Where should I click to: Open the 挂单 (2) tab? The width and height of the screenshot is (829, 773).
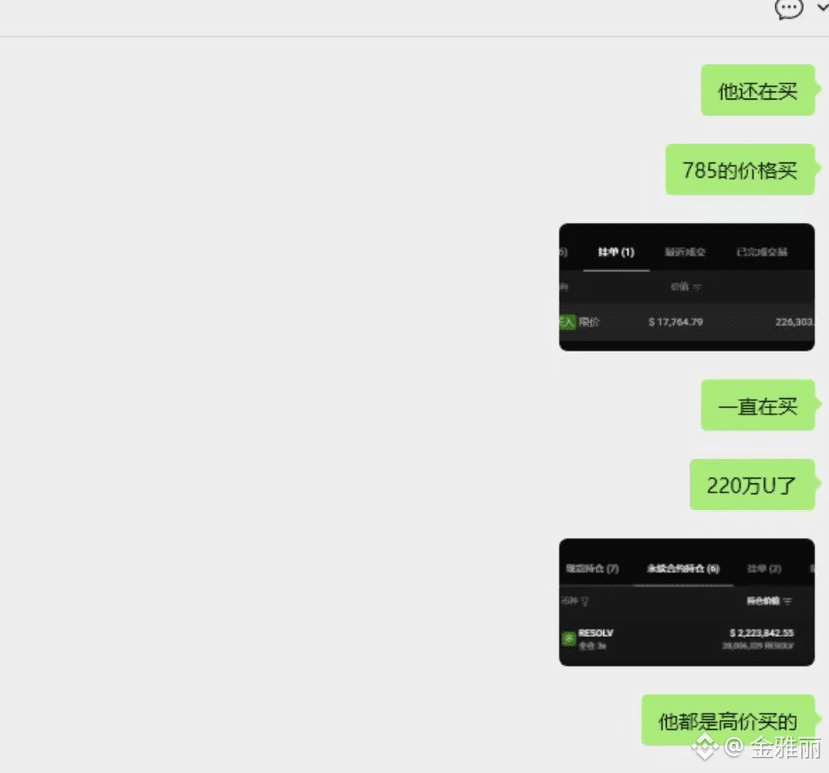pyautogui.click(x=764, y=569)
